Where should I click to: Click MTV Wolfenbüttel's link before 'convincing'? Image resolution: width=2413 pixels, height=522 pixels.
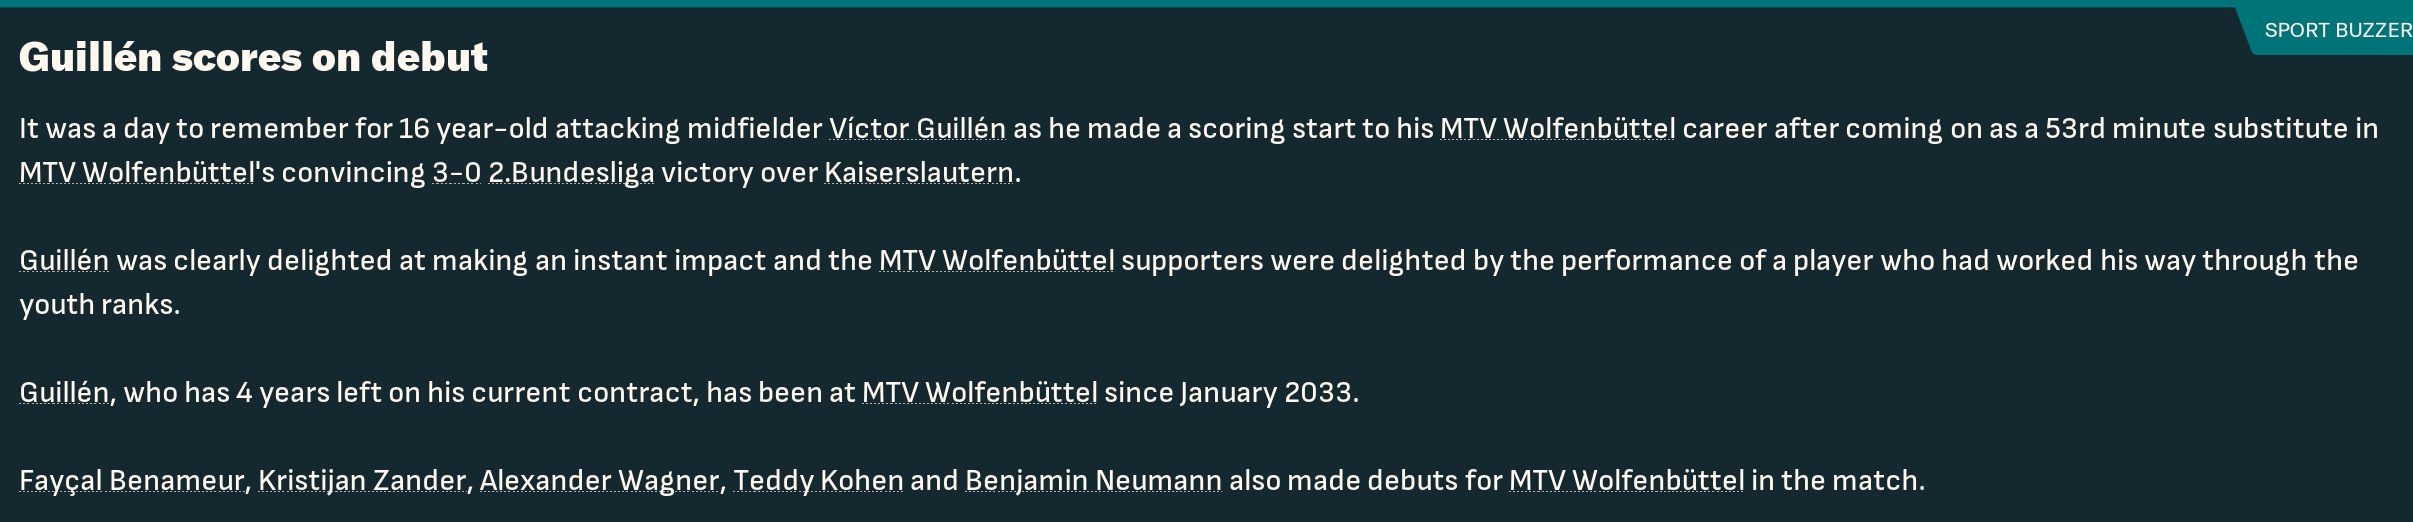click(137, 173)
